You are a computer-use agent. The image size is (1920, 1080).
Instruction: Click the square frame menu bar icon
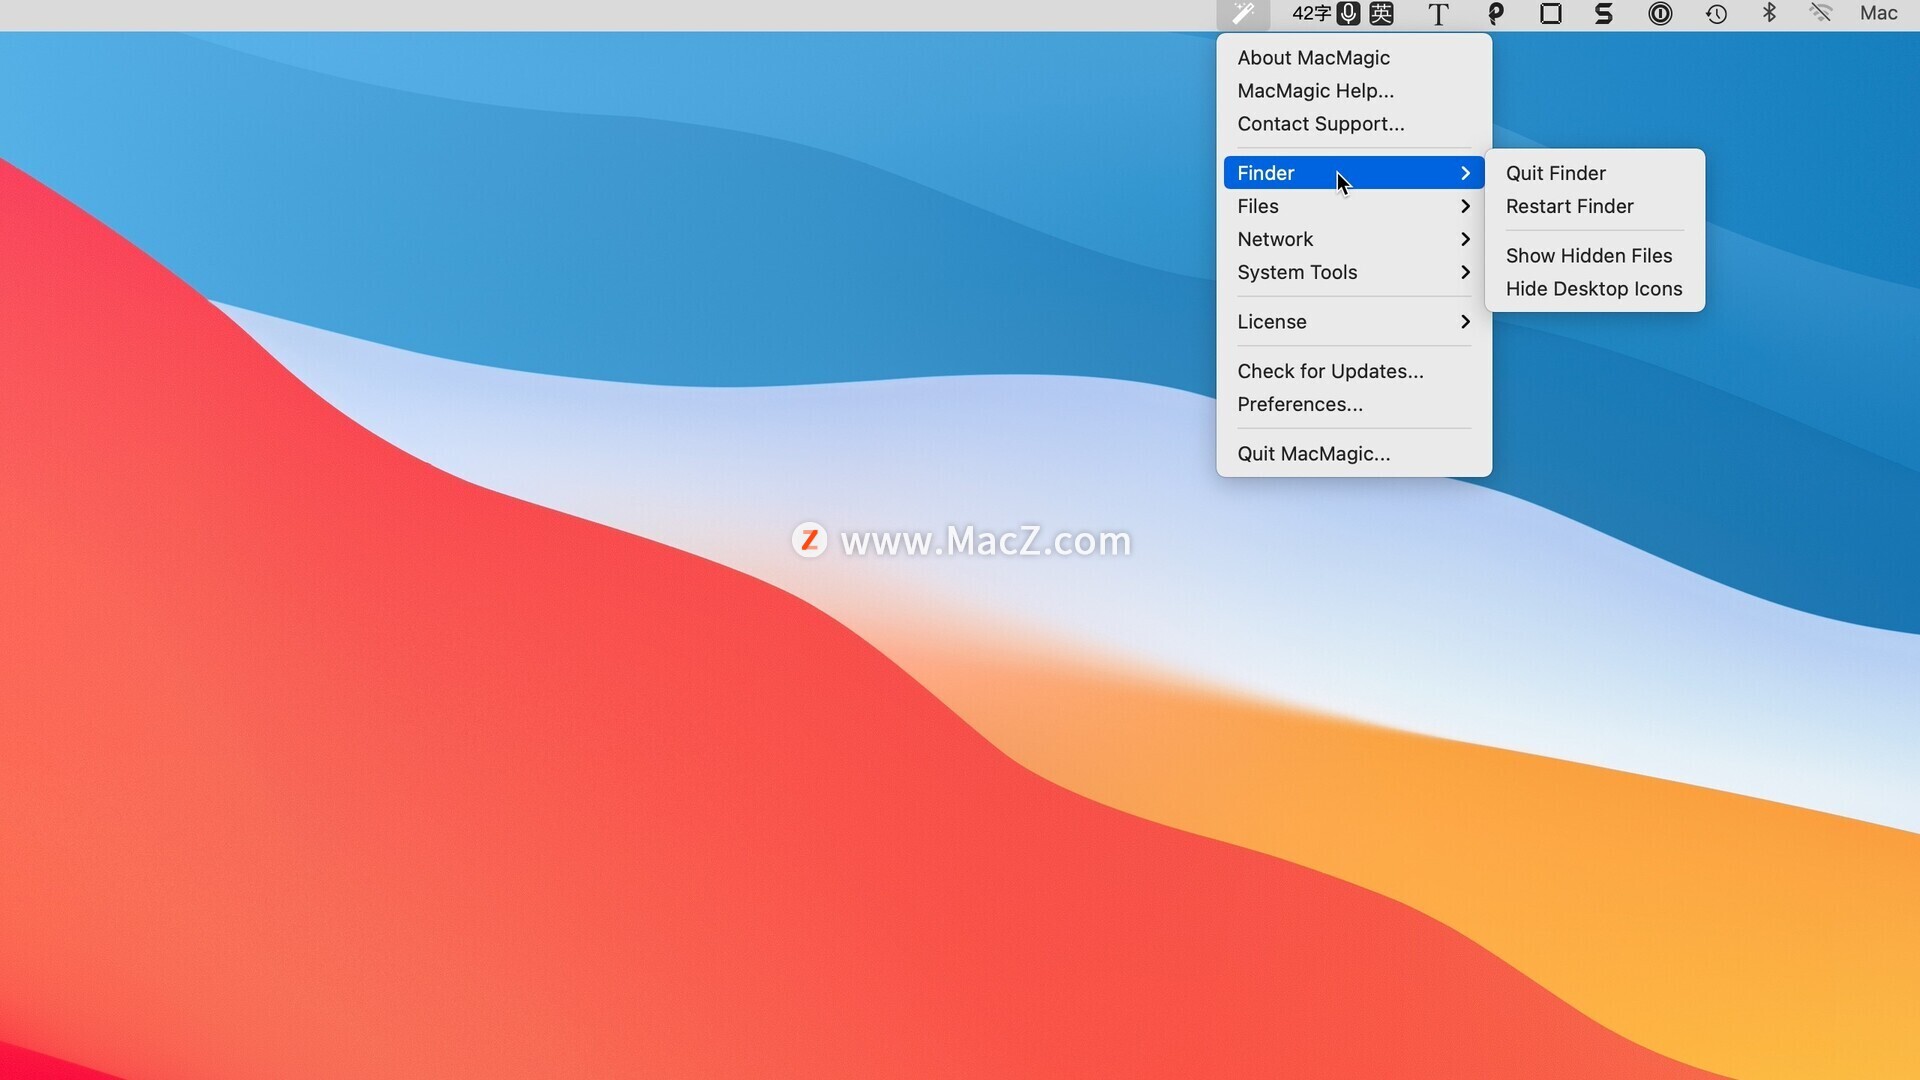pyautogui.click(x=1551, y=13)
